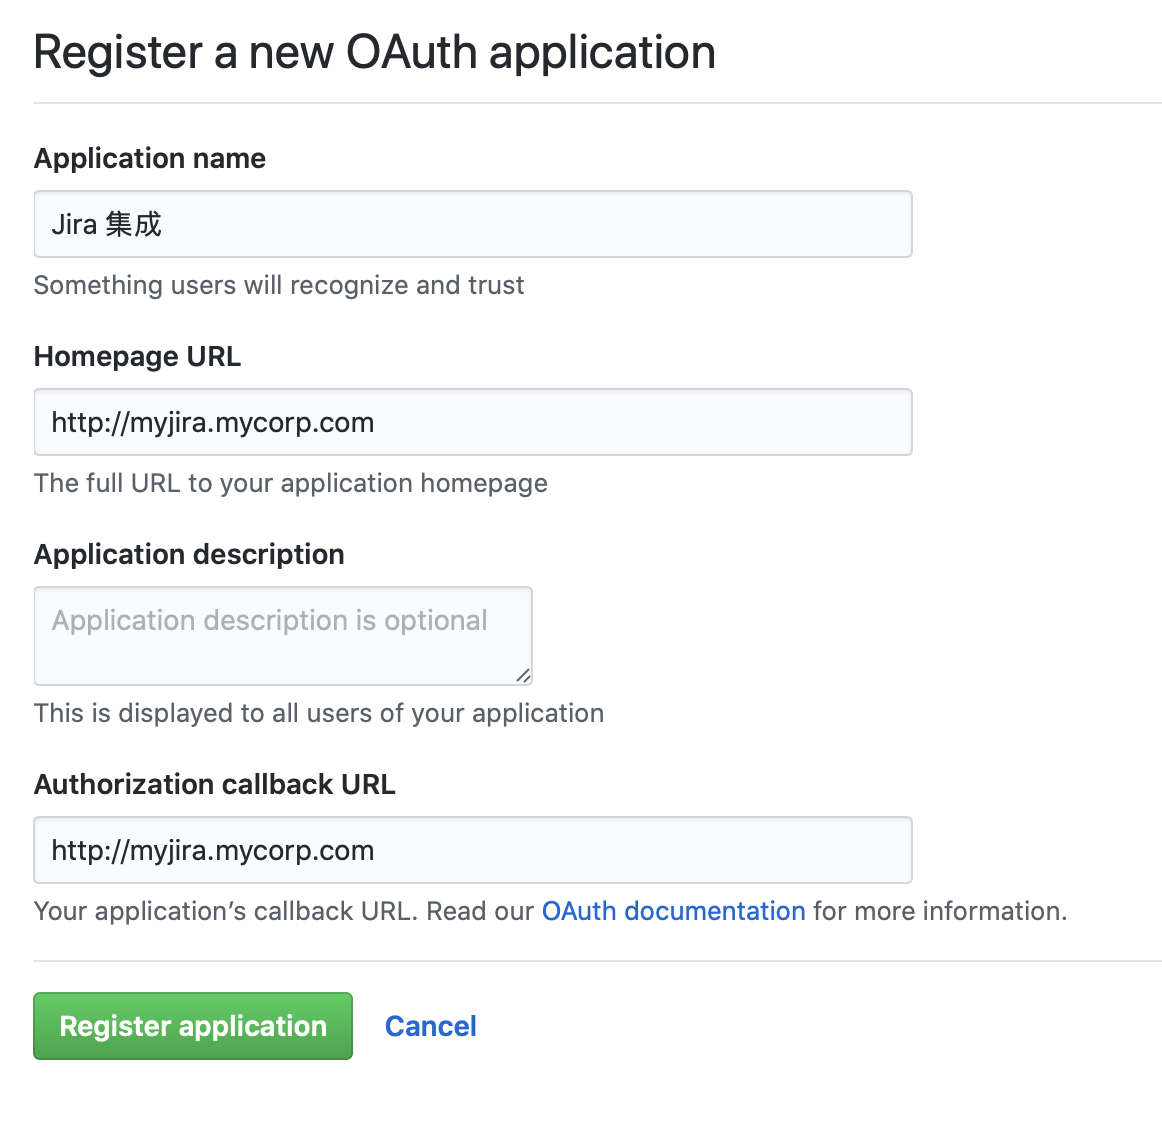Open the OAuth documentation link

tap(673, 911)
